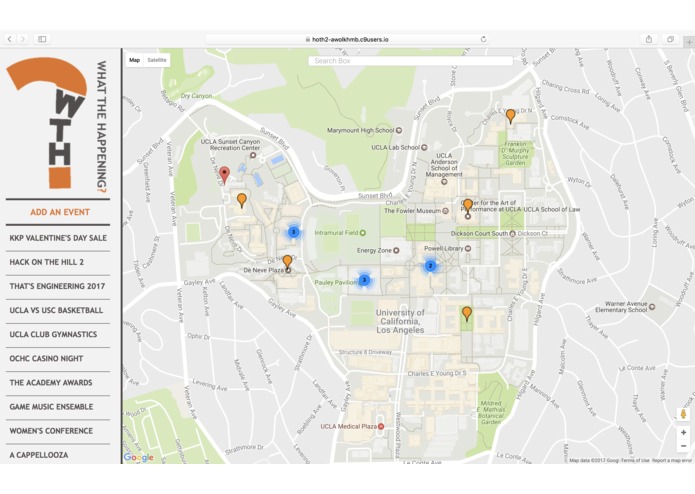Image resolution: width=695 pixels, height=494 pixels.
Task: Click the UCLA School of Law label
Action: [553, 209]
